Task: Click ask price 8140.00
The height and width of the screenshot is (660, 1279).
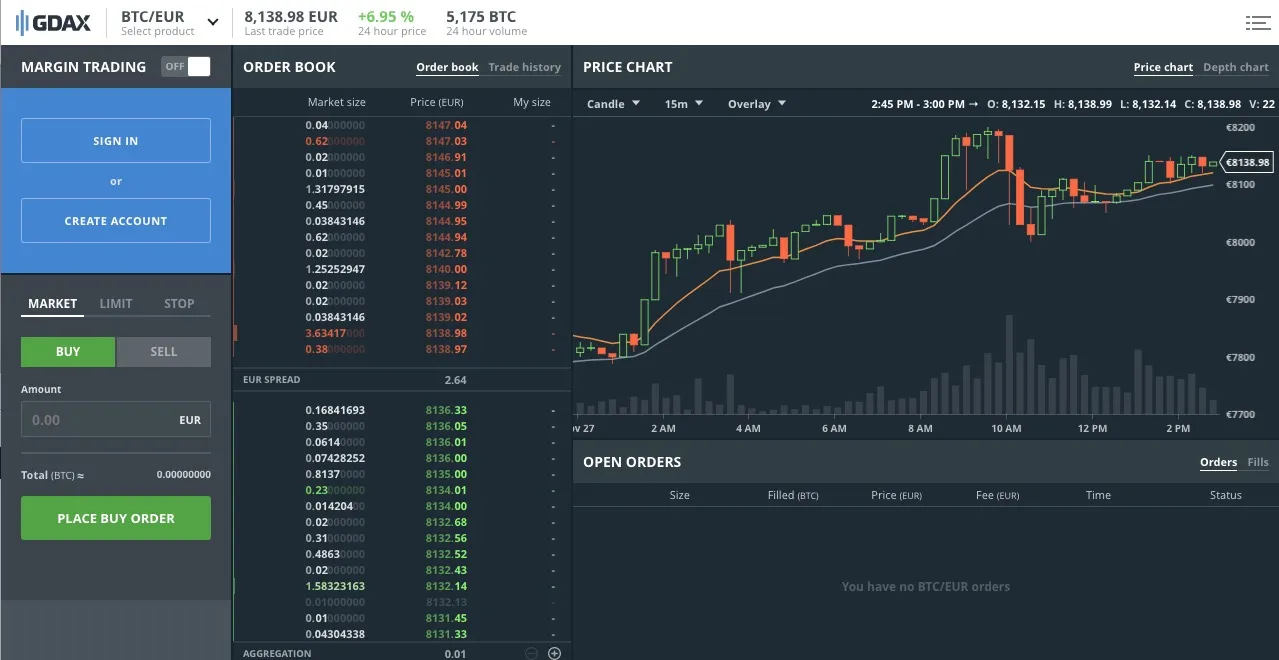Action: tap(446, 269)
